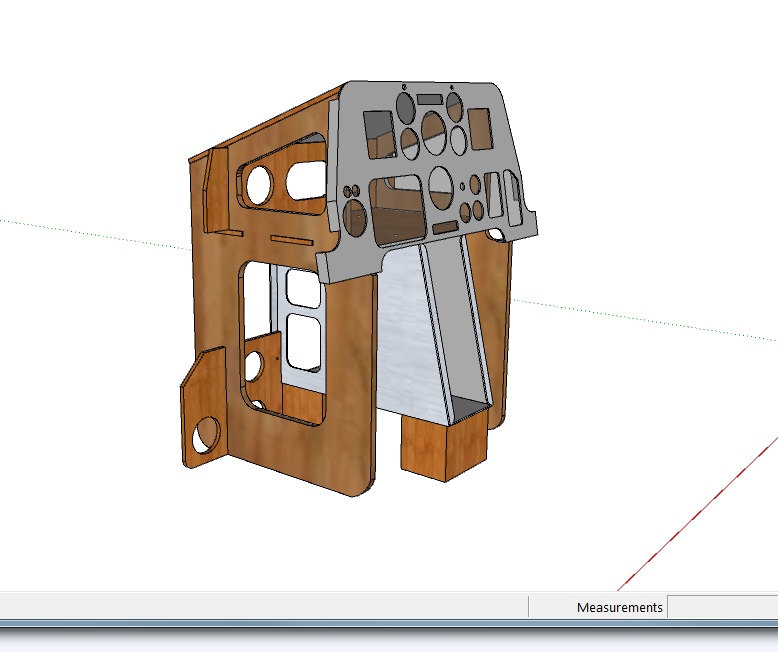Click the wooden bracket with round hole

(x=202, y=409)
